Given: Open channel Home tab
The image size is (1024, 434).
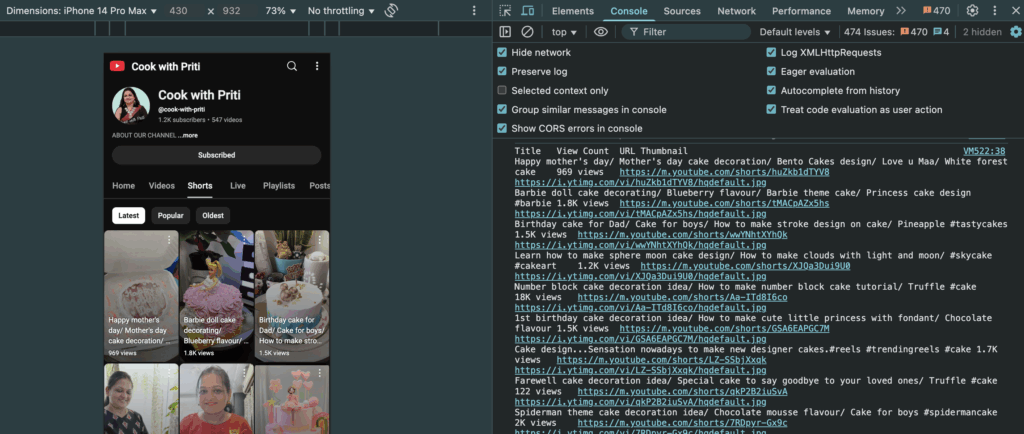Looking at the screenshot, I should coord(123,185).
